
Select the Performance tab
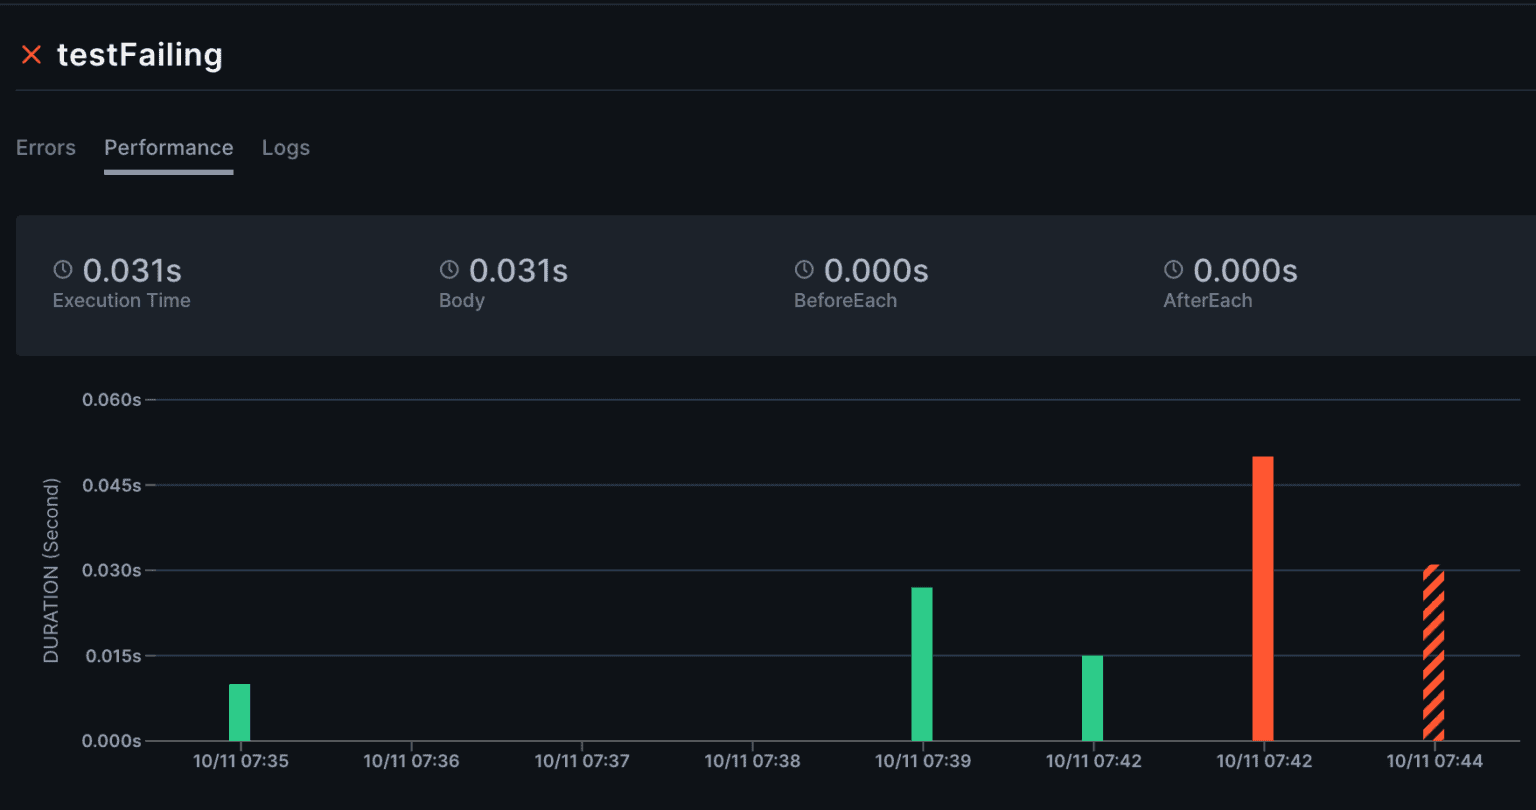168,148
